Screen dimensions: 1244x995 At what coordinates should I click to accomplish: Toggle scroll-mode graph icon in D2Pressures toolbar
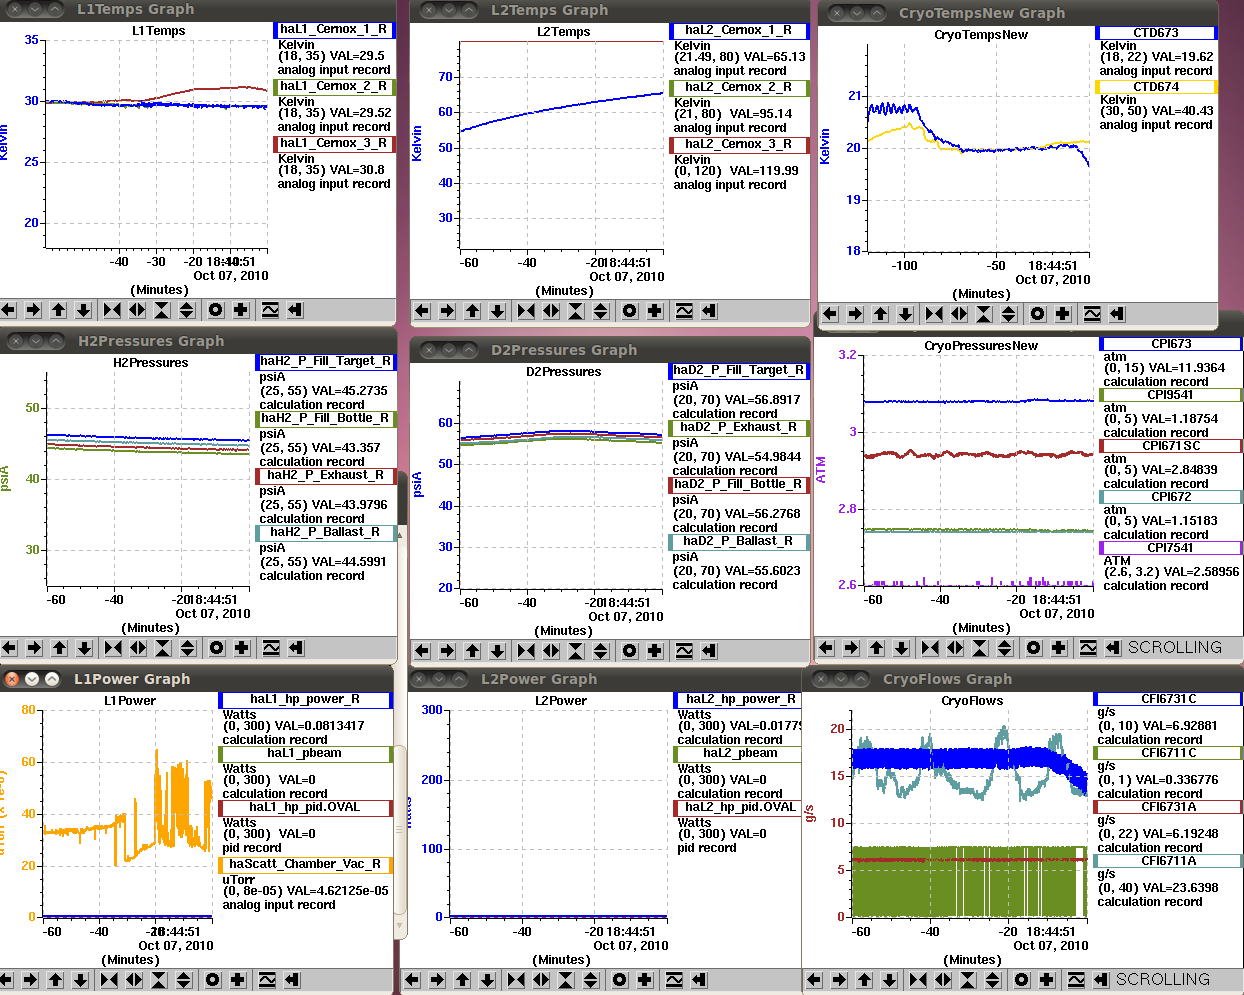click(684, 651)
